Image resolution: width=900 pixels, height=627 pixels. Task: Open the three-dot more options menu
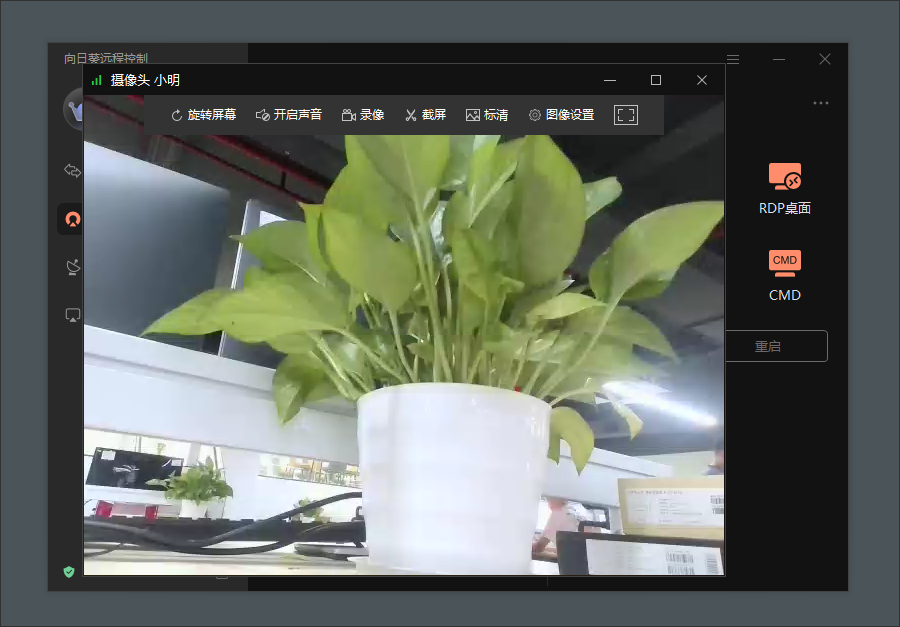coord(821,103)
